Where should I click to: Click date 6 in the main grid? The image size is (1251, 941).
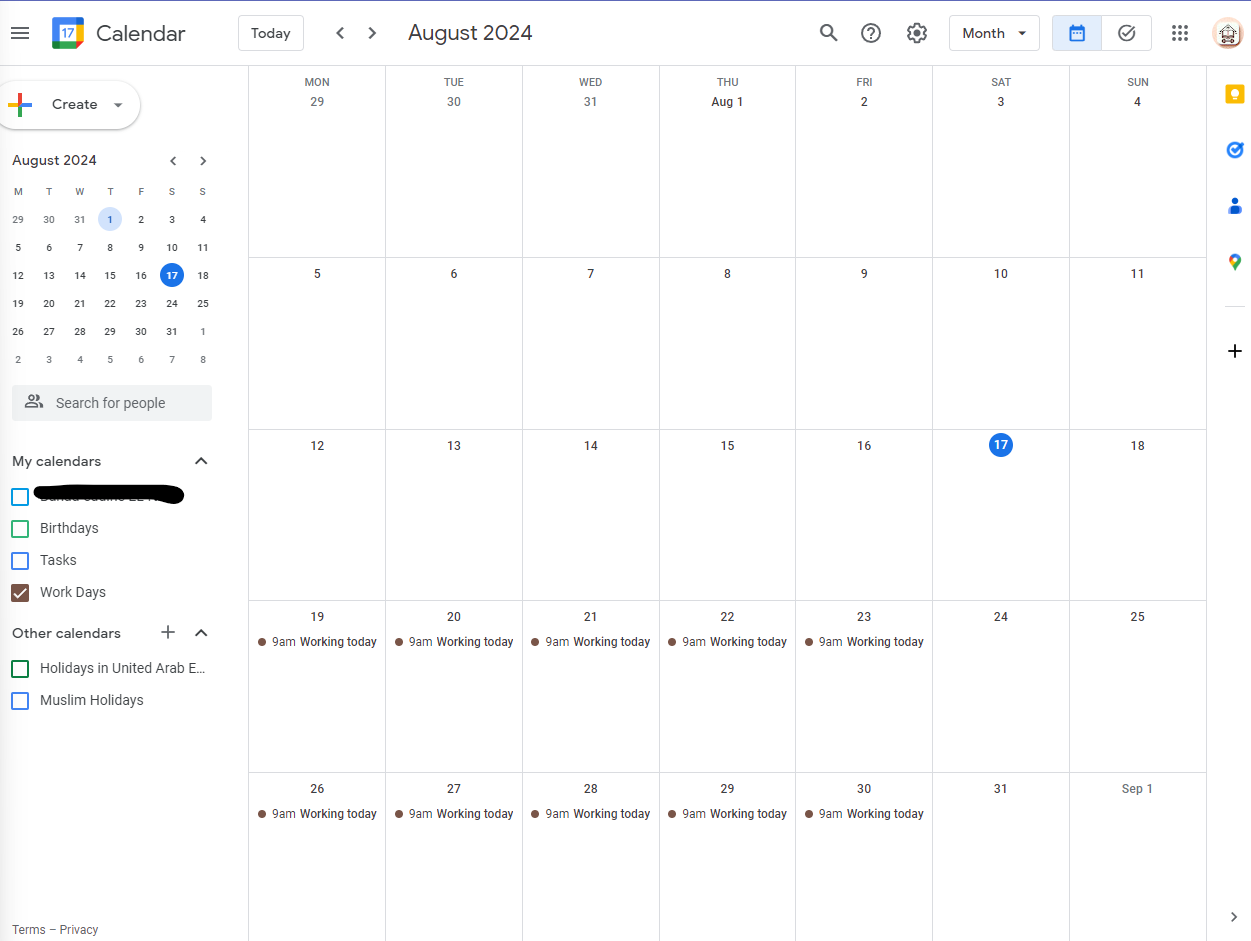[454, 274]
